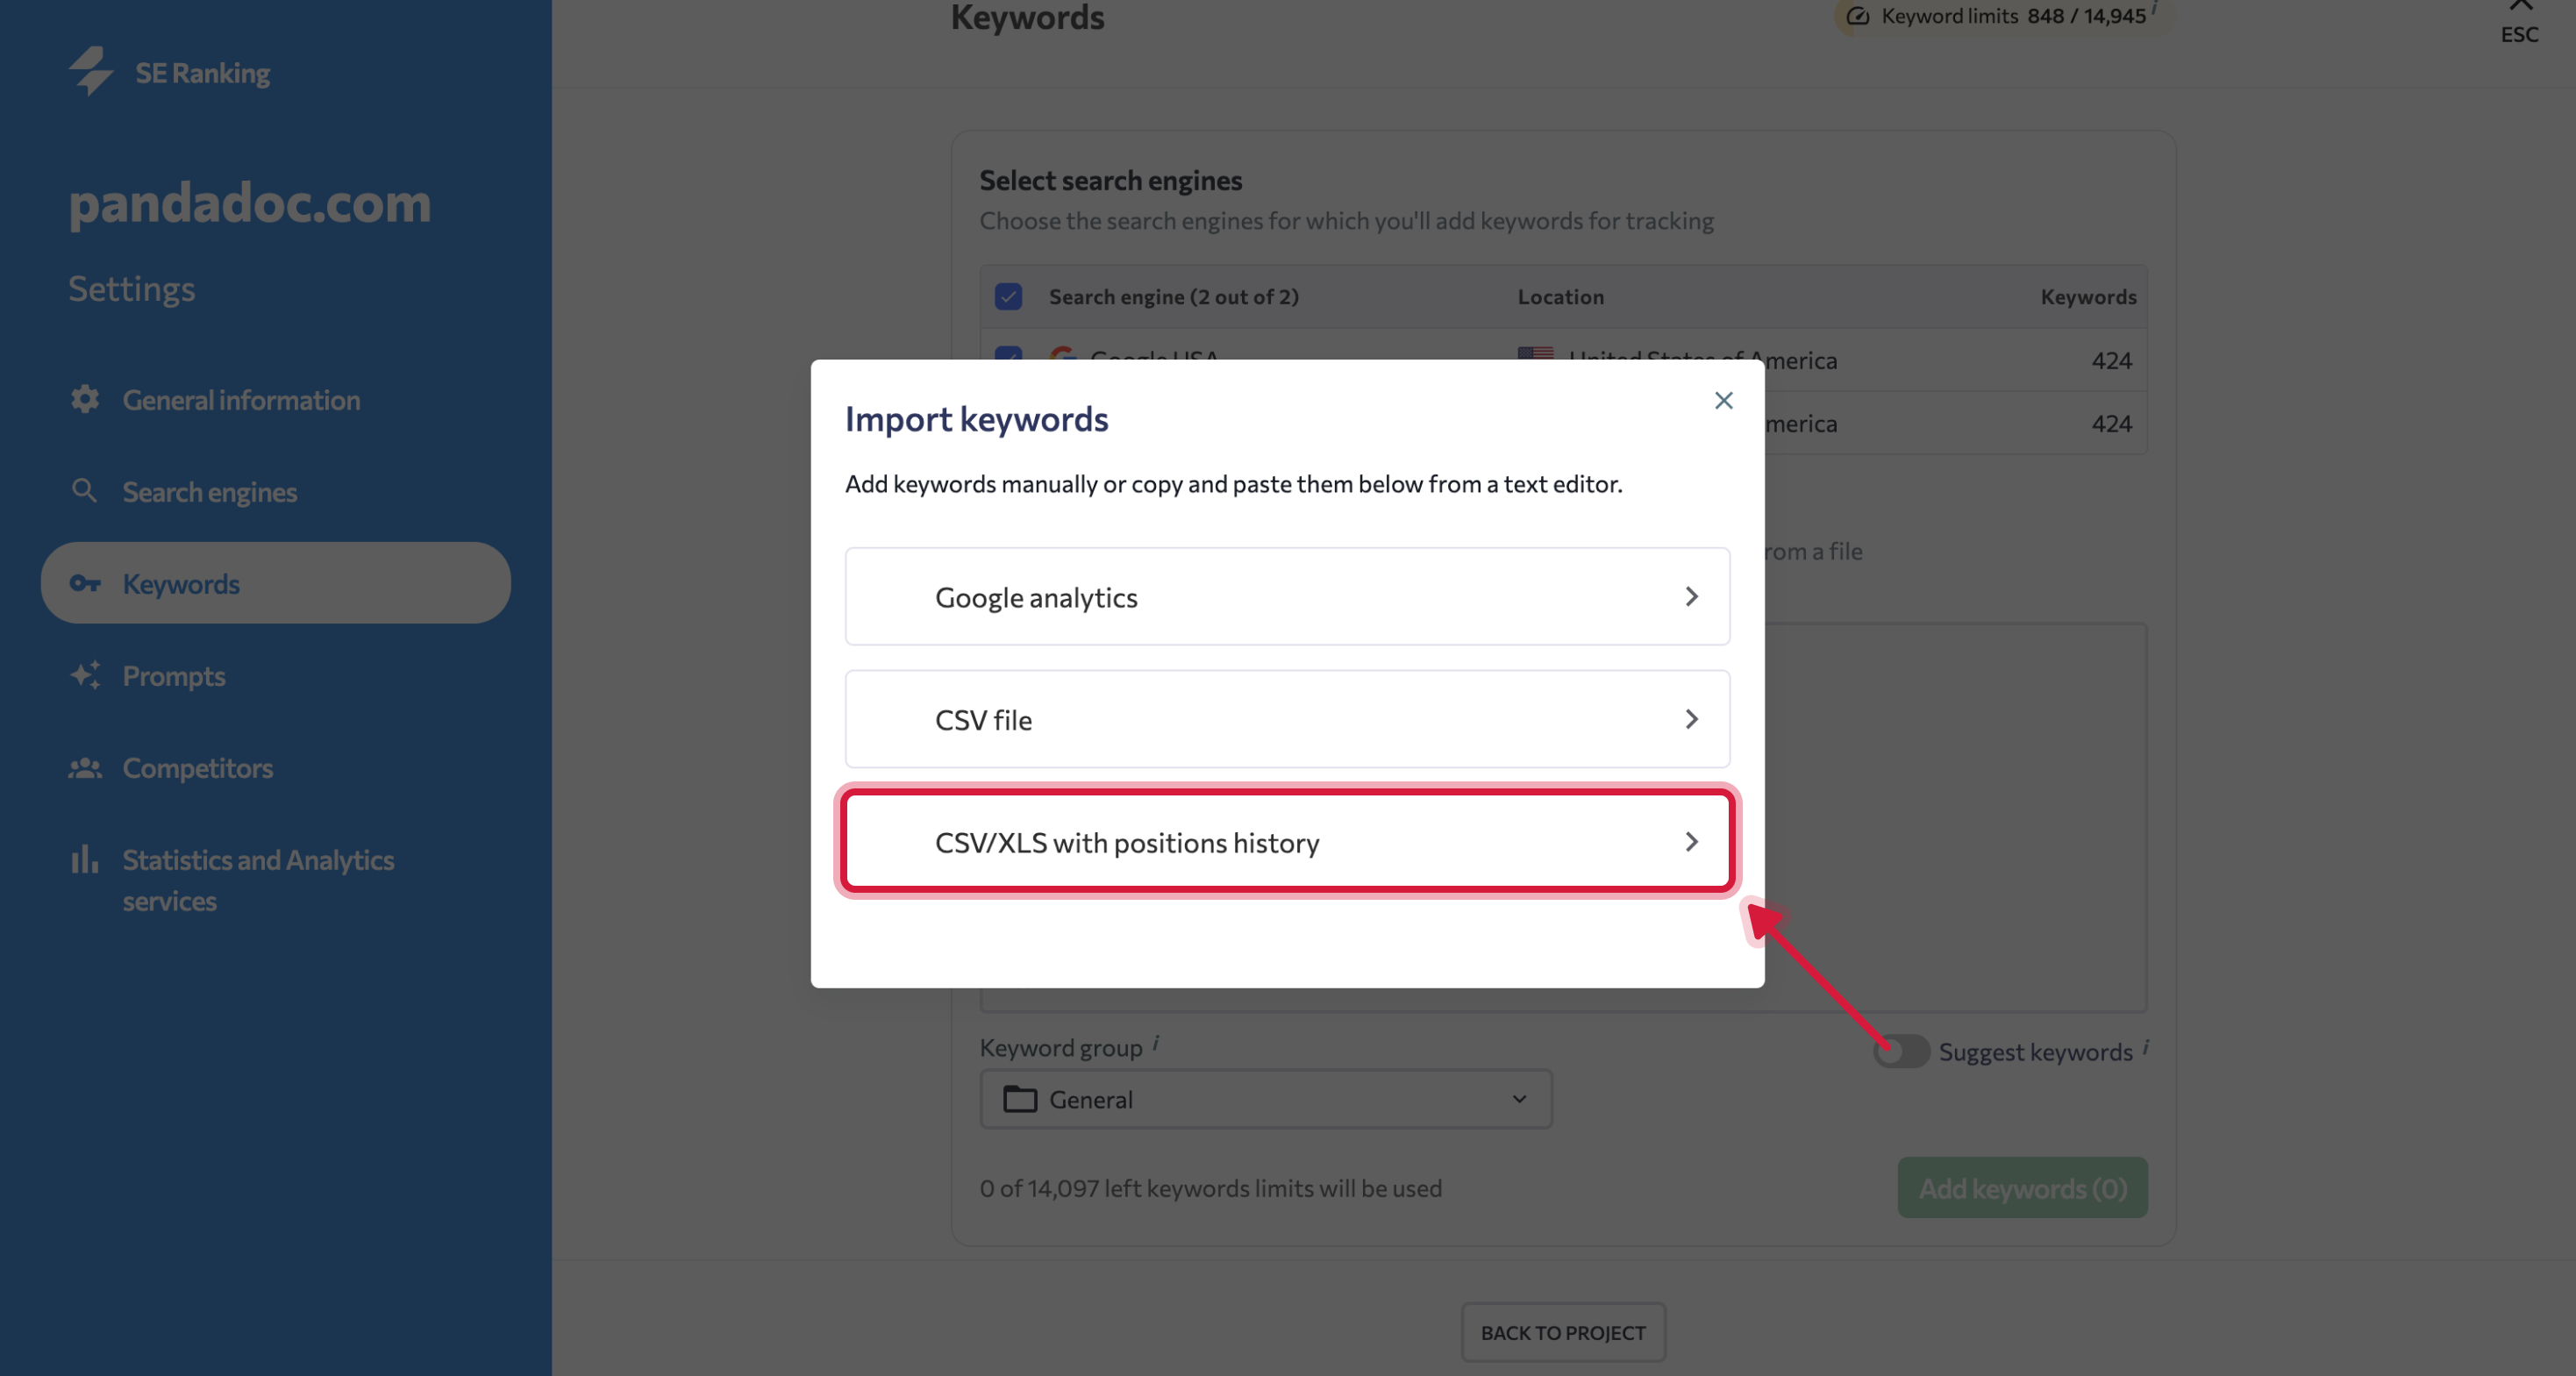The width and height of the screenshot is (2576, 1376).
Task: Click the Add keywords button
Action: click(2021, 1188)
